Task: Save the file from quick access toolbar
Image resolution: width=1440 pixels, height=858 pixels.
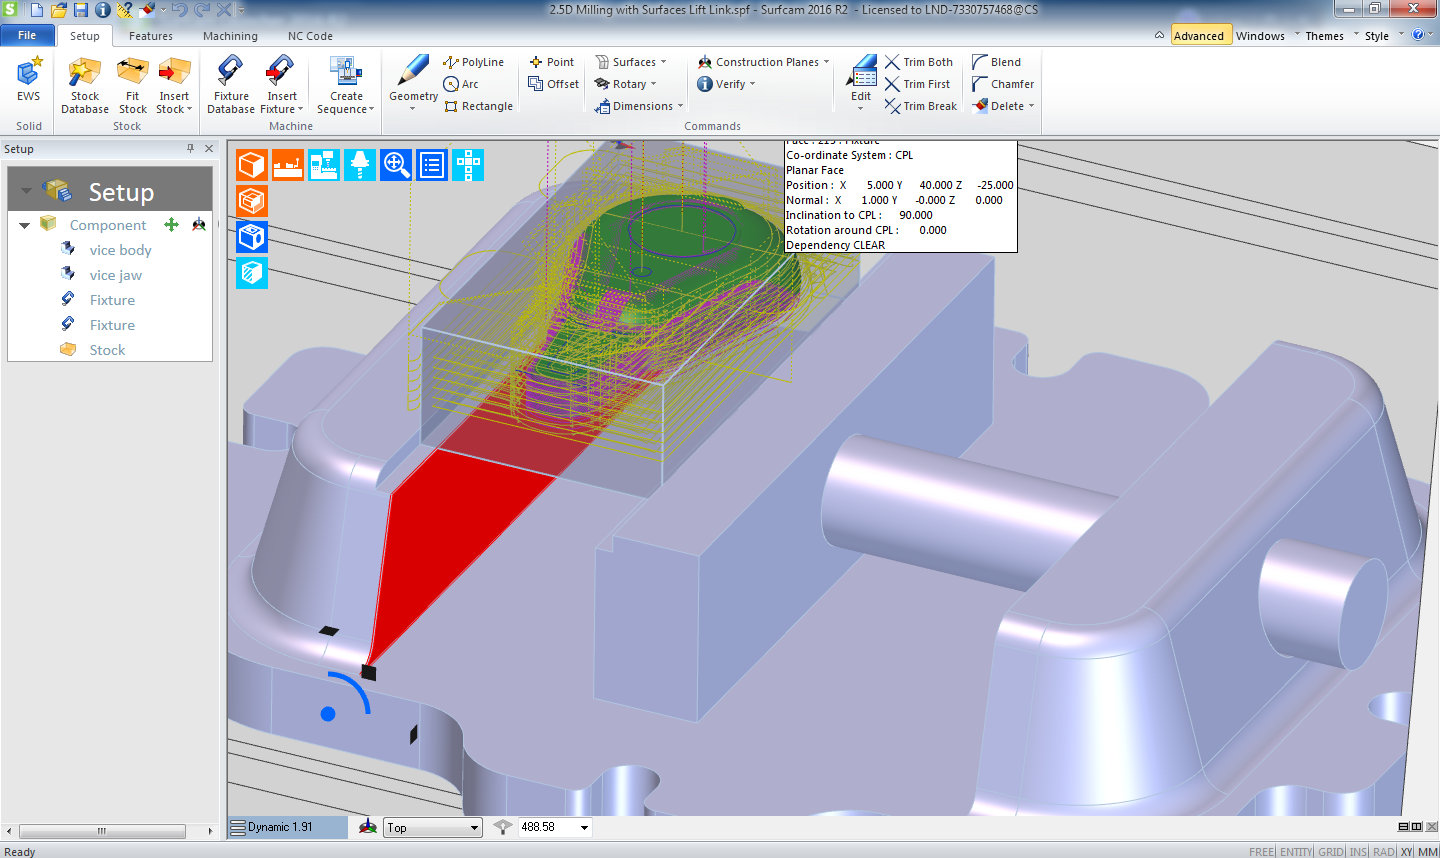Action: coord(81,10)
